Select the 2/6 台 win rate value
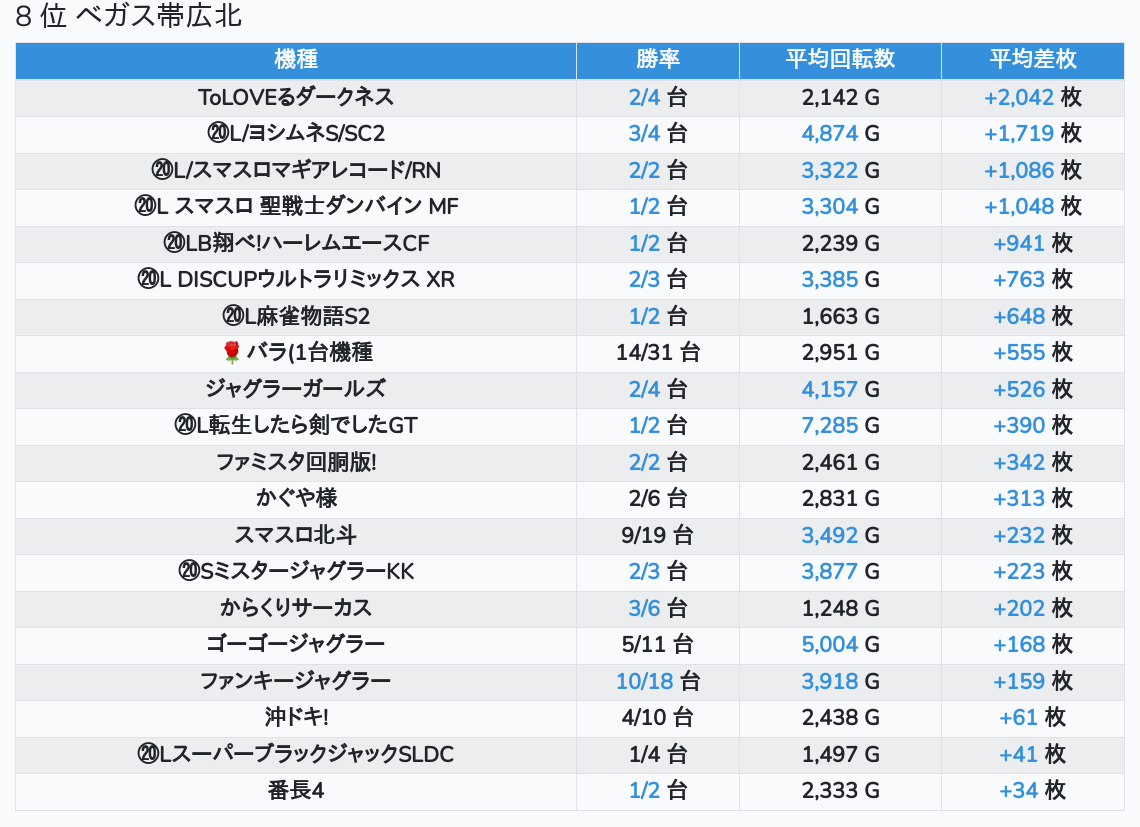 [658, 498]
